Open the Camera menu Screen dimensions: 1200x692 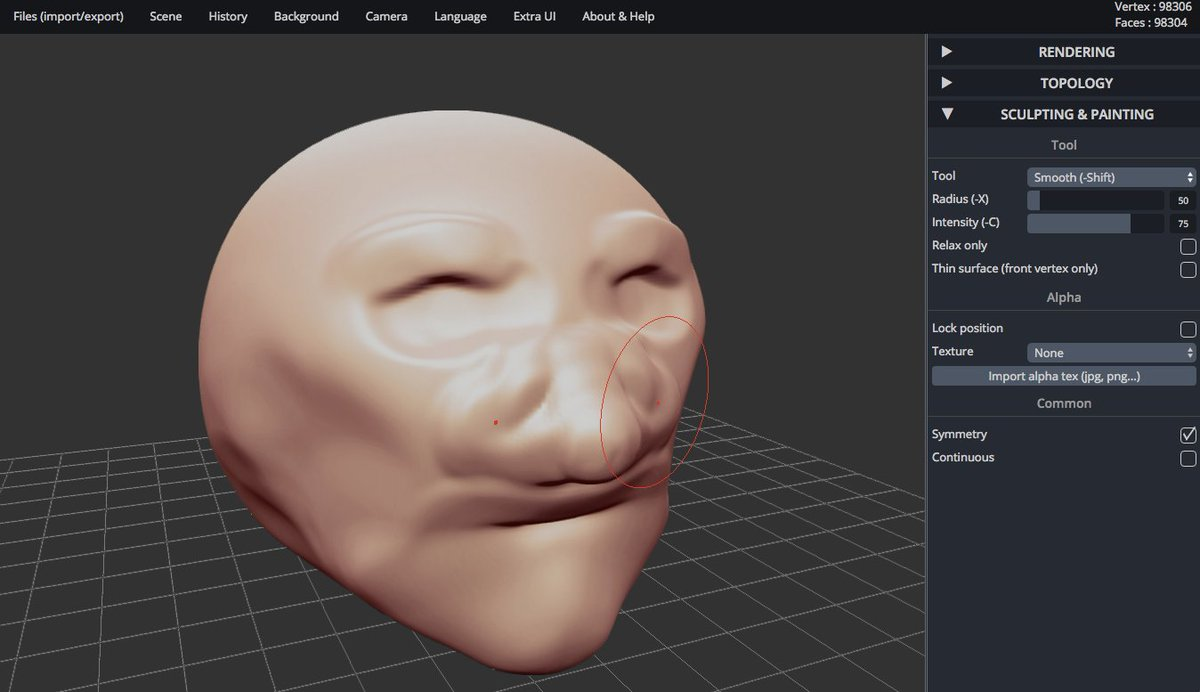[x=386, y=16]
